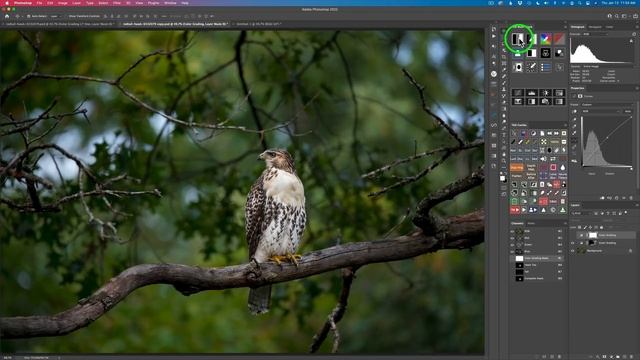640x360 pixels.
Task: Click the Auto button in Curves
Action: 628,111
